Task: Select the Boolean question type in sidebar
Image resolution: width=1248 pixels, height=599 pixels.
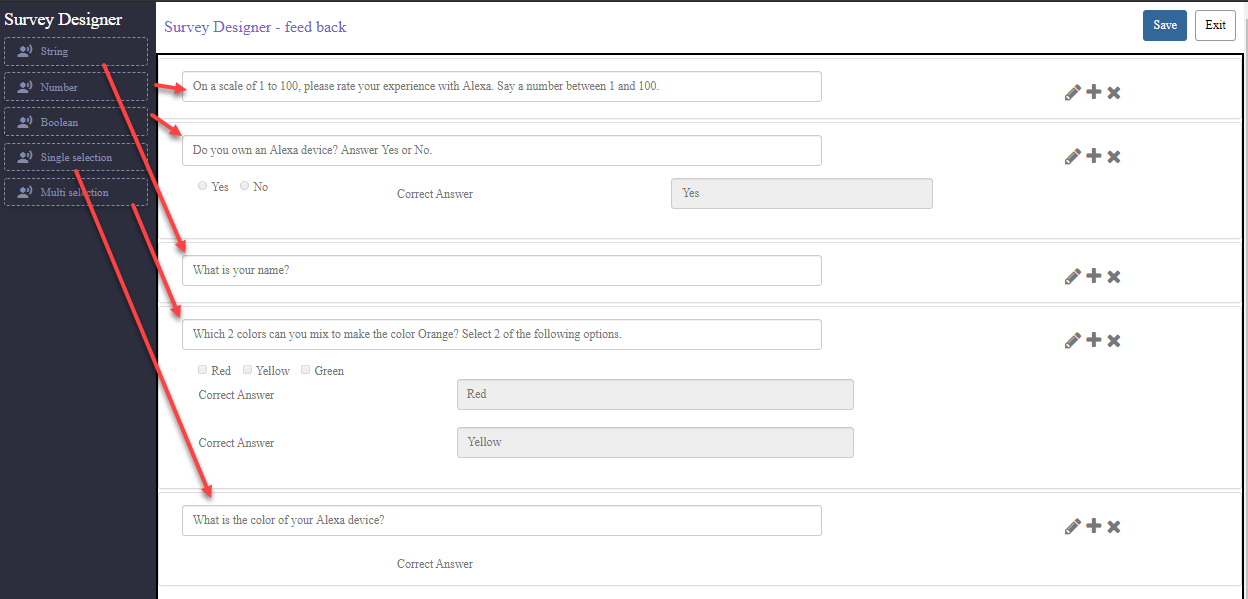Action: point(76,122)
